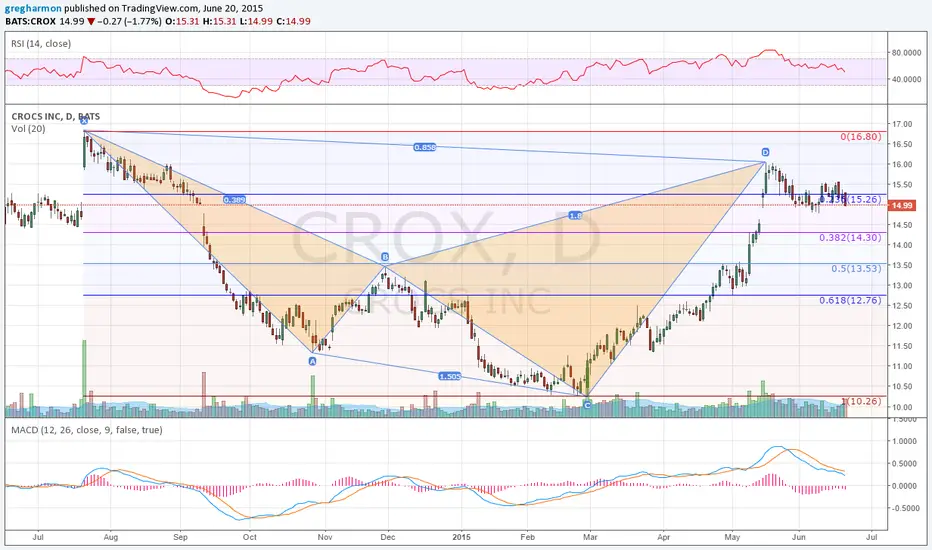Click the Vol (20) indicator label

pos(28,128)
